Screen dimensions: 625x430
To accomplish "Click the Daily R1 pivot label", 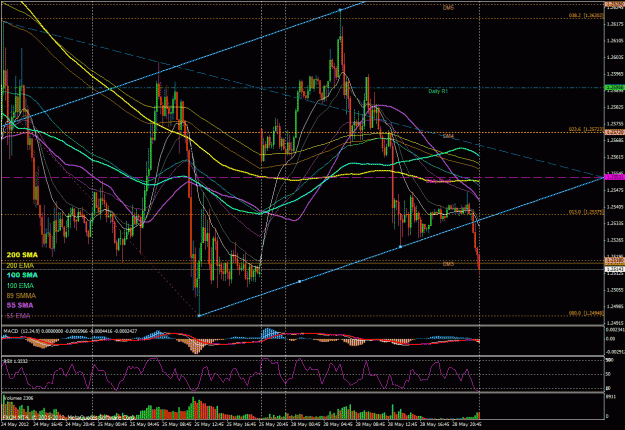I will (438, 91).
